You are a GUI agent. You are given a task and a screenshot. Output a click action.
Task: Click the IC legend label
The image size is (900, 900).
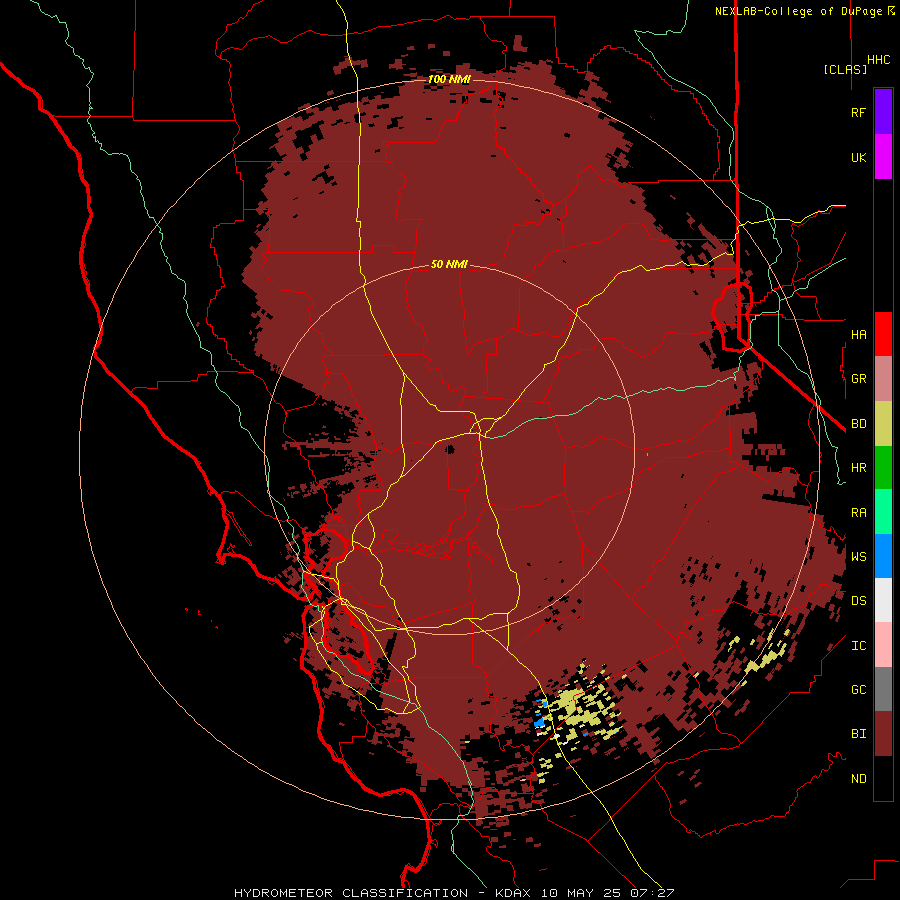858,646
